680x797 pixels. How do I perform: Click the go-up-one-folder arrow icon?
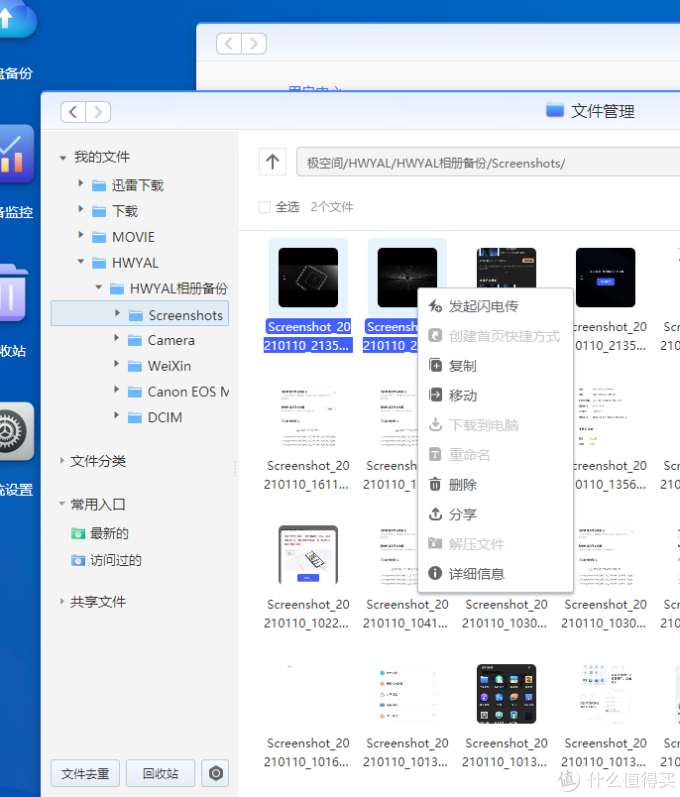(x=271, y=162)
